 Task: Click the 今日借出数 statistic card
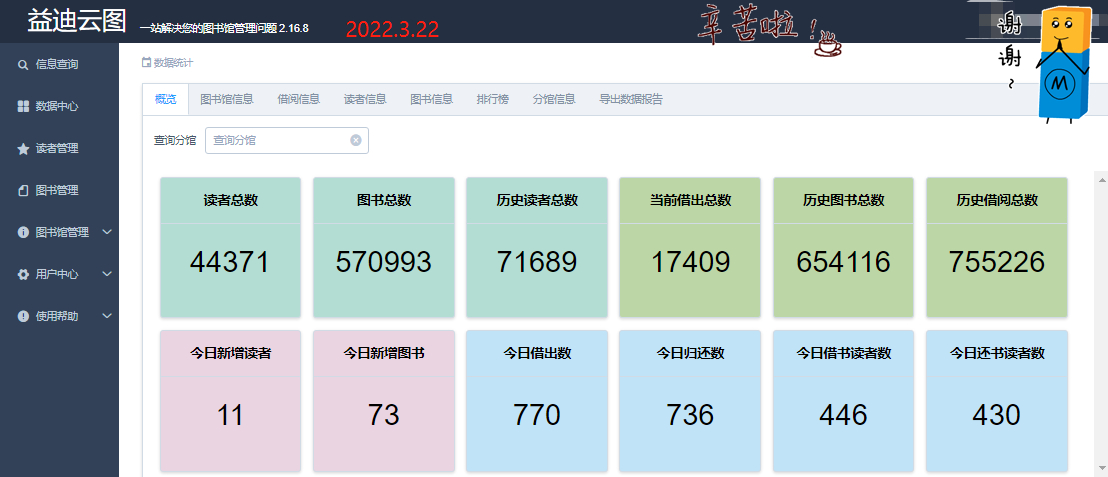click(537, 400)
